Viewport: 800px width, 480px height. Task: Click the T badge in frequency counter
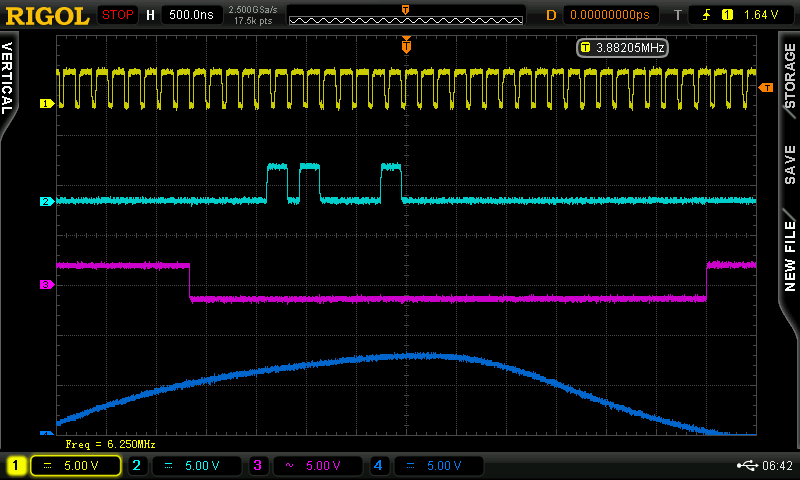[585, 47]
